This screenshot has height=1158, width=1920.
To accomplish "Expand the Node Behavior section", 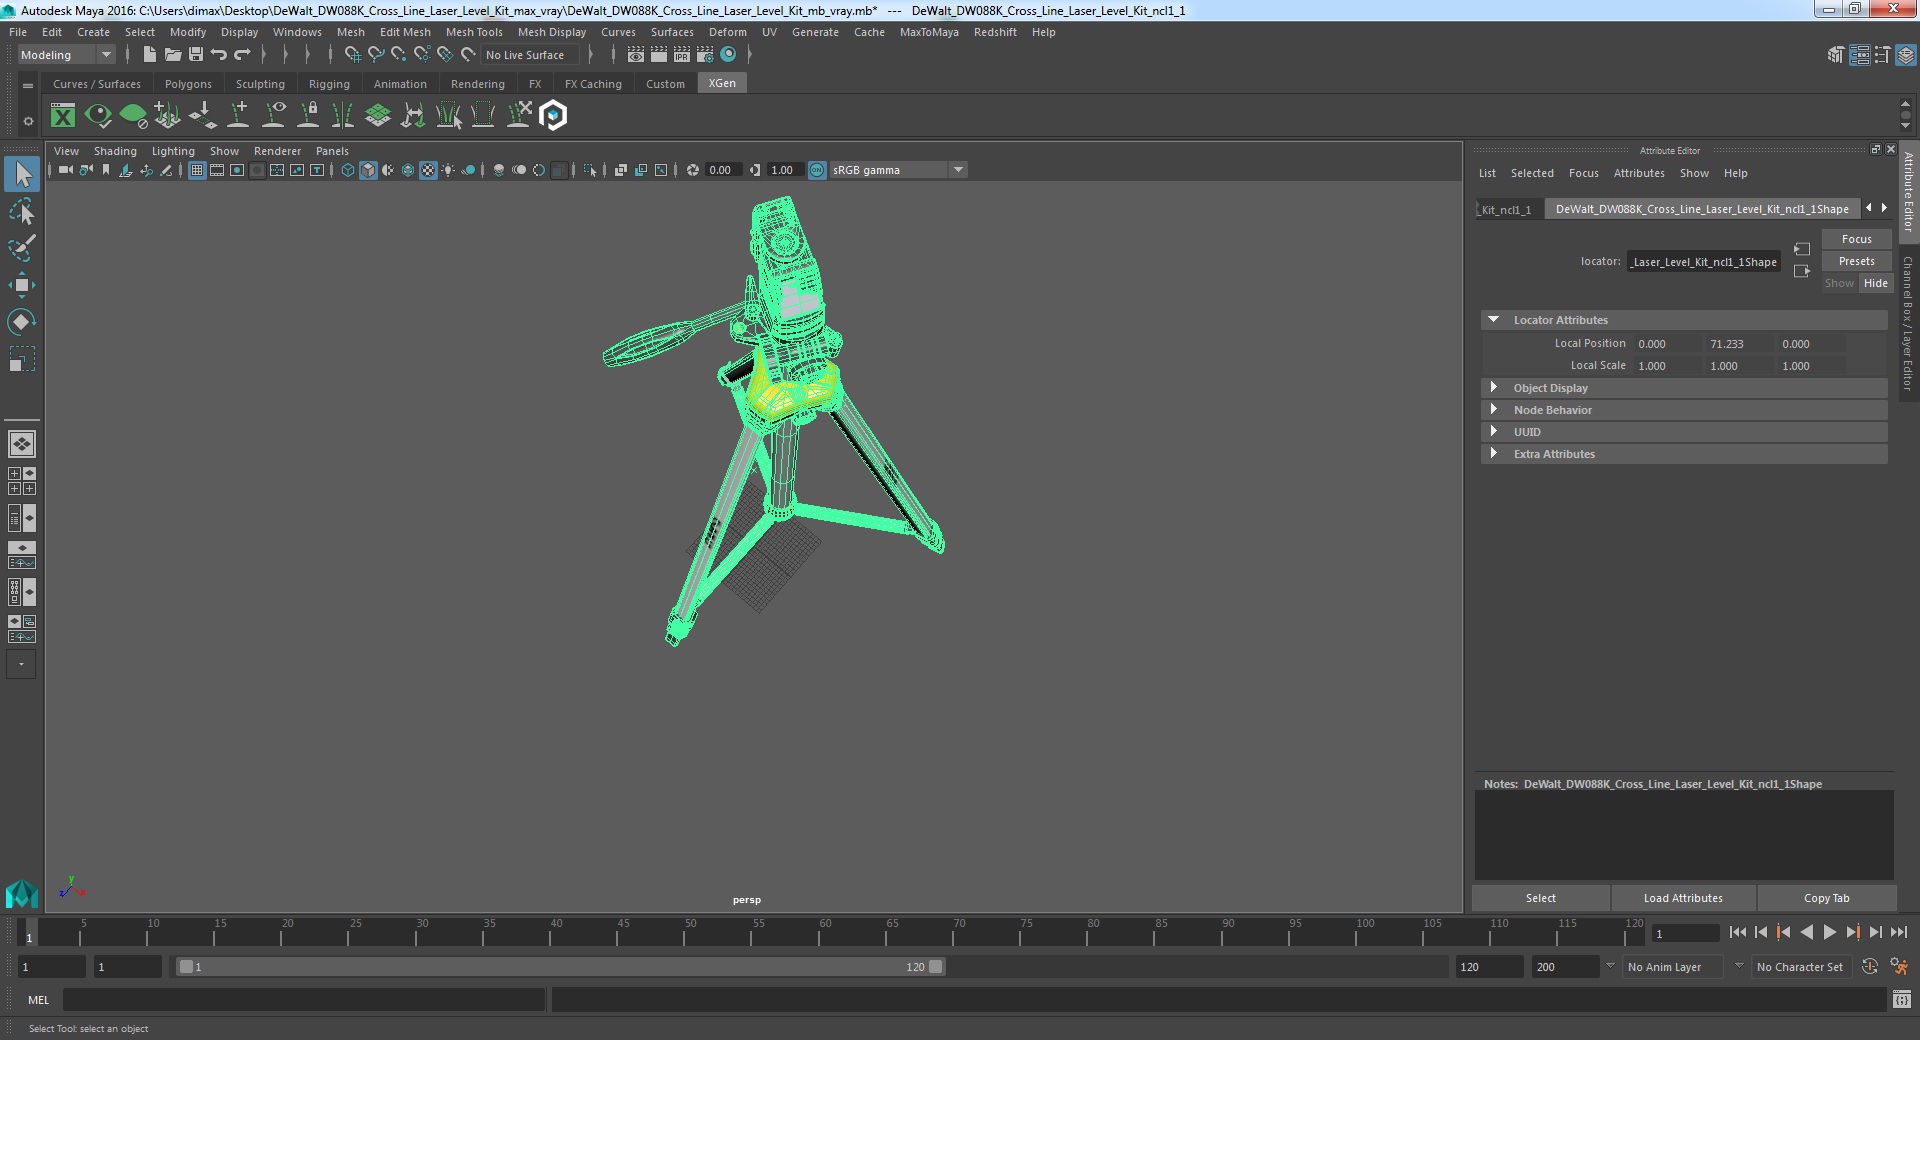I will pyautogui.click(x=1494, y=410).
